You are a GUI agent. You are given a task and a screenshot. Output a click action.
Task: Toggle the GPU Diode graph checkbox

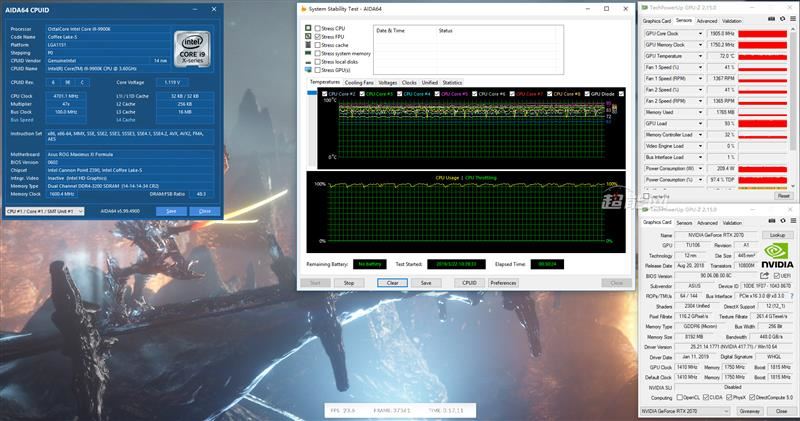[x=587, y=94]
